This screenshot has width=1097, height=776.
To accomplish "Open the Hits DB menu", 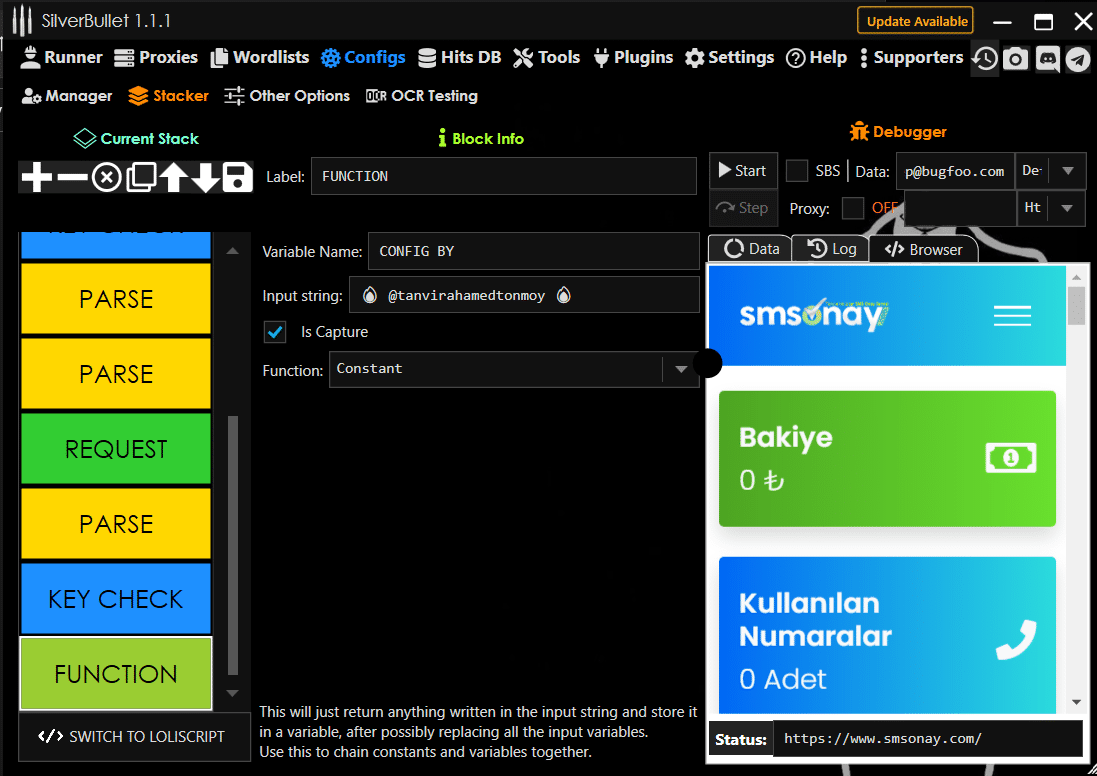I will [460, 57].
